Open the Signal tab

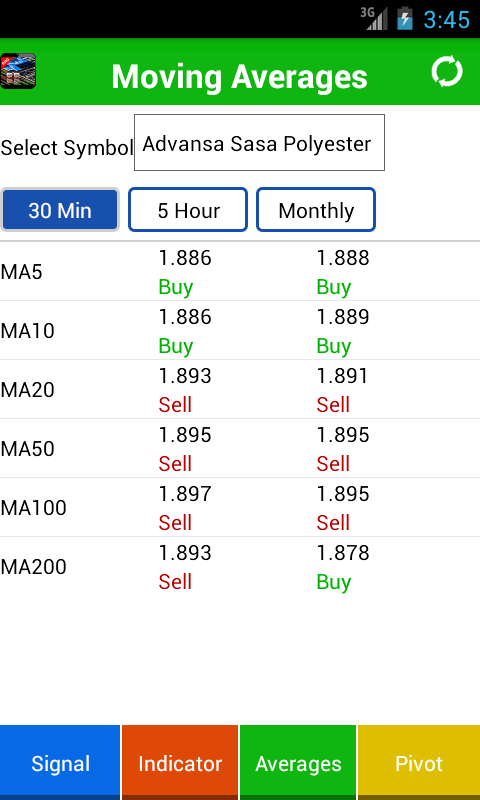(x=60, y=762)
